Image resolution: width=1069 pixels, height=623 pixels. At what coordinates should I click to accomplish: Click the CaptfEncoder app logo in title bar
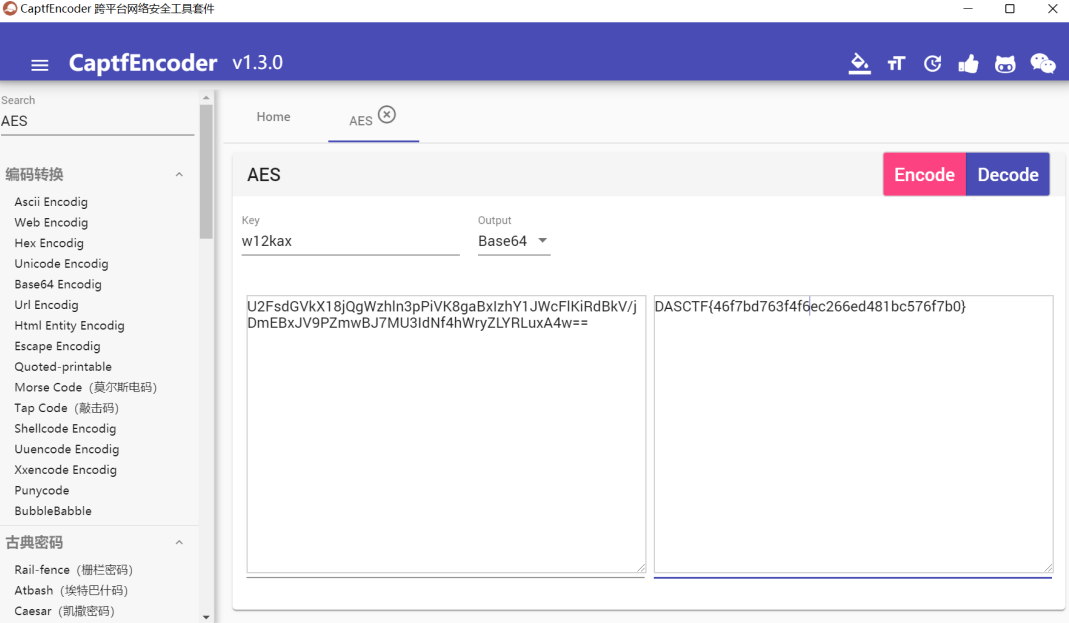pos(10,9)
